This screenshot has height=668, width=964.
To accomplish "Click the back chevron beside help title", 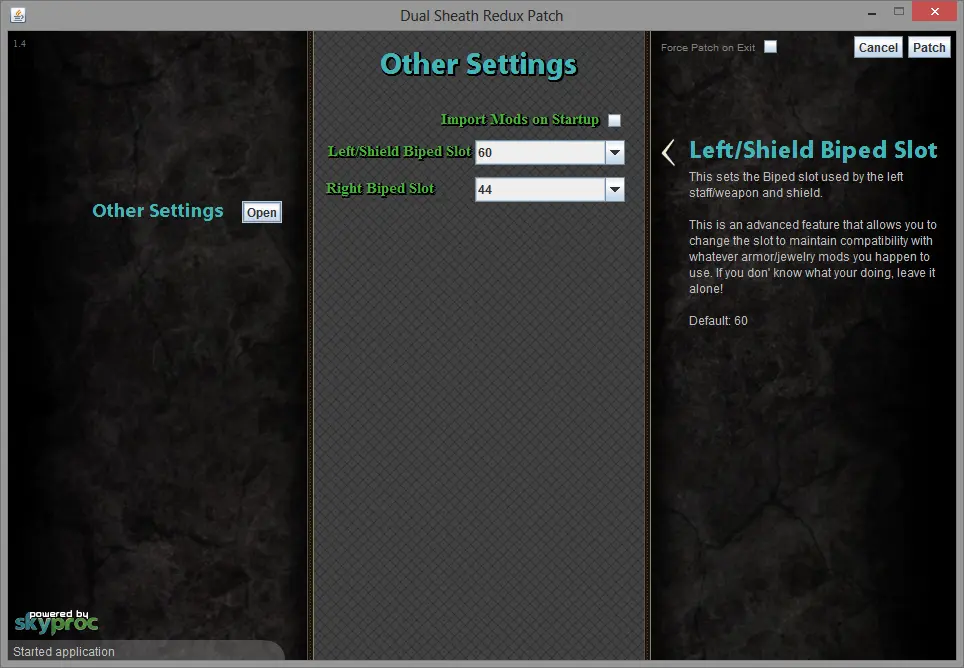I will pos(668,152).
